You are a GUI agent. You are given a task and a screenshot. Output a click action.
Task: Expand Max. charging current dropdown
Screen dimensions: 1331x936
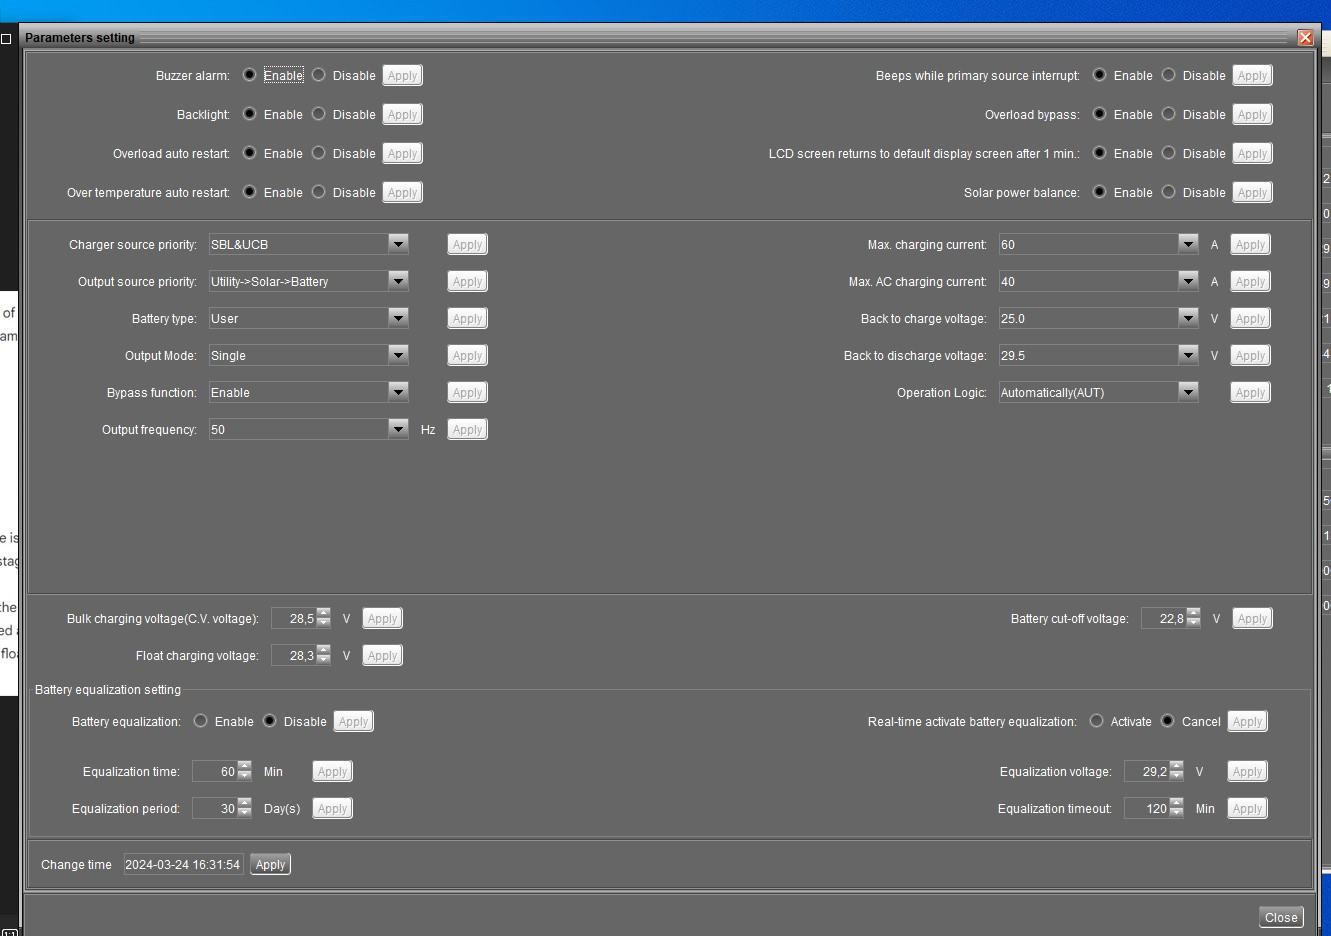[1188, 244]
